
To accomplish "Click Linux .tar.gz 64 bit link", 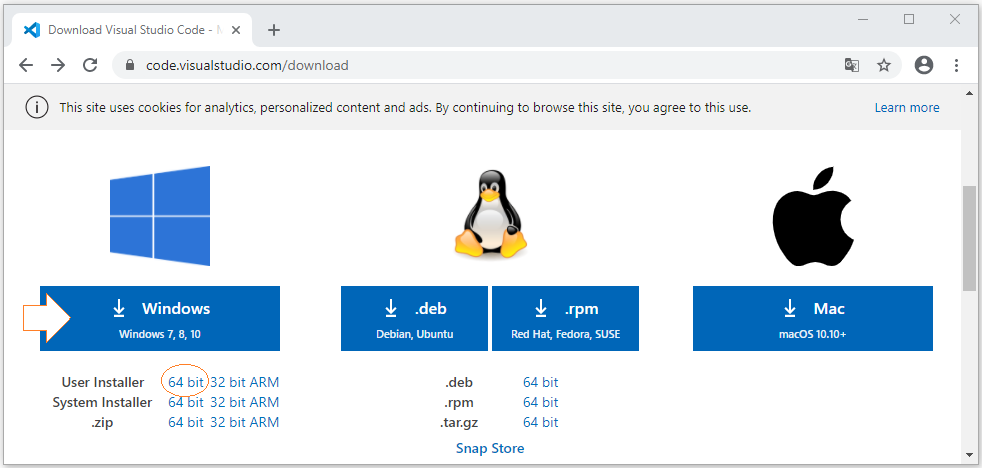I will [540, 422].
